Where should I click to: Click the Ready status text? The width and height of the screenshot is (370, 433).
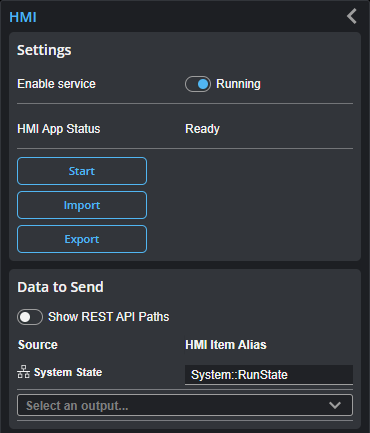coord(202,129)
